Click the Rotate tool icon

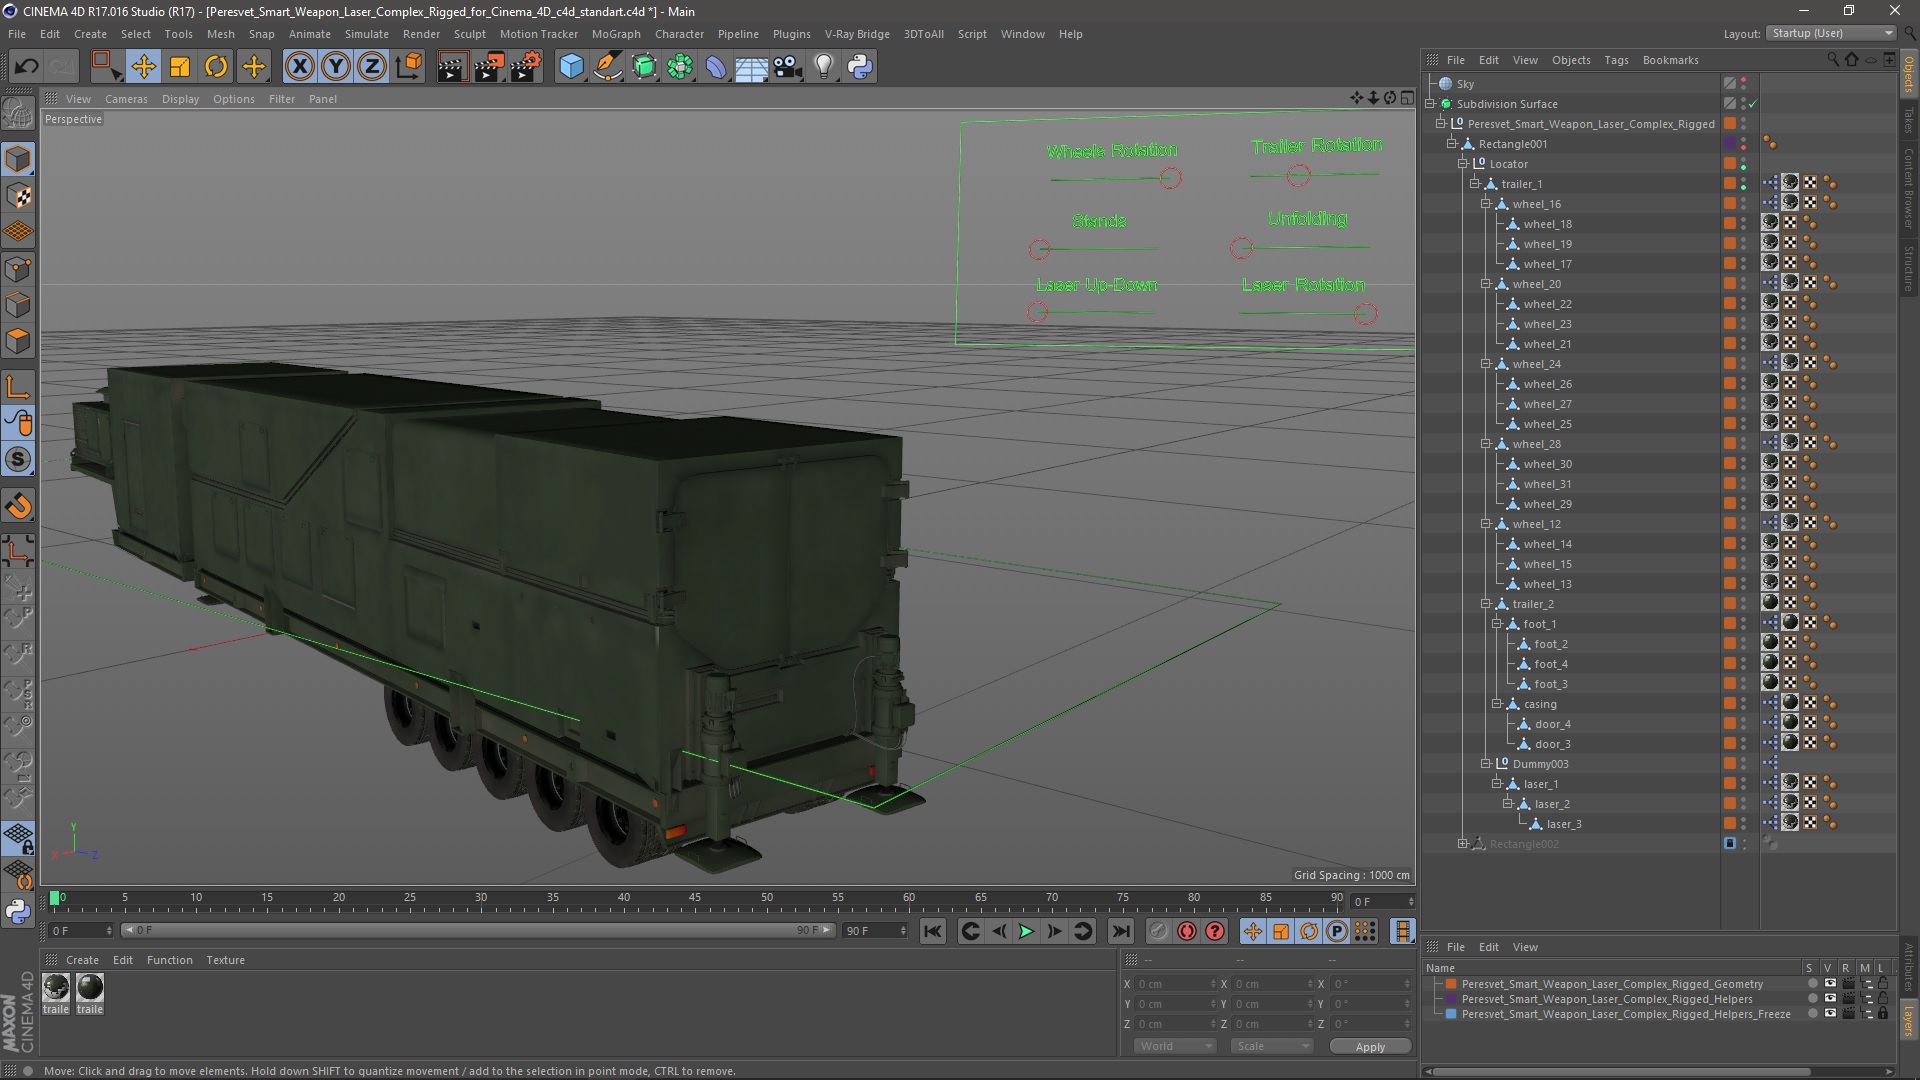(x=216, y=66)
